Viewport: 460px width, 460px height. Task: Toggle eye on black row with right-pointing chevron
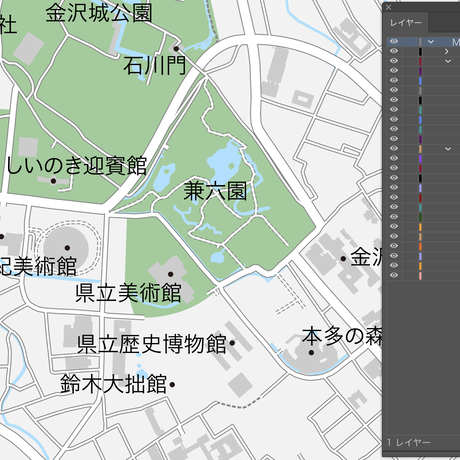[x=394, y=51]
